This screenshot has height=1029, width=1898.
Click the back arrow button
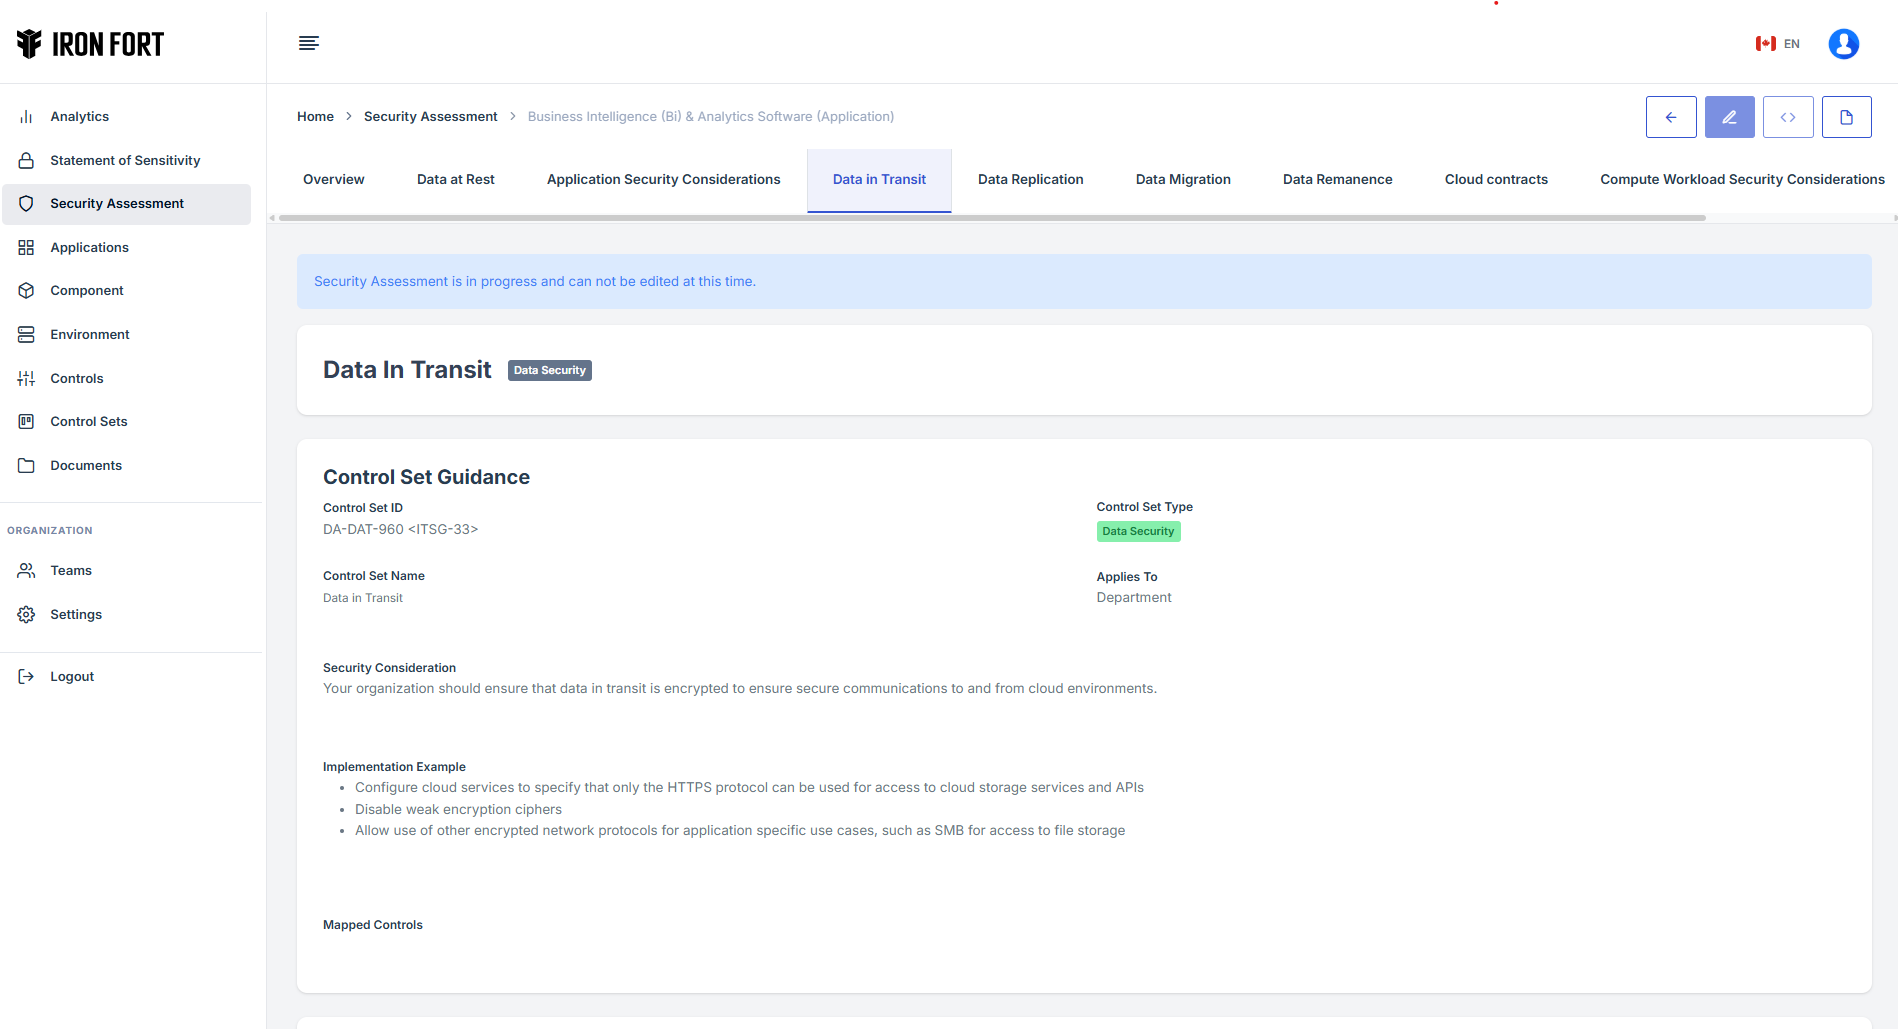pyautogui.click(x=1670, y=117)
